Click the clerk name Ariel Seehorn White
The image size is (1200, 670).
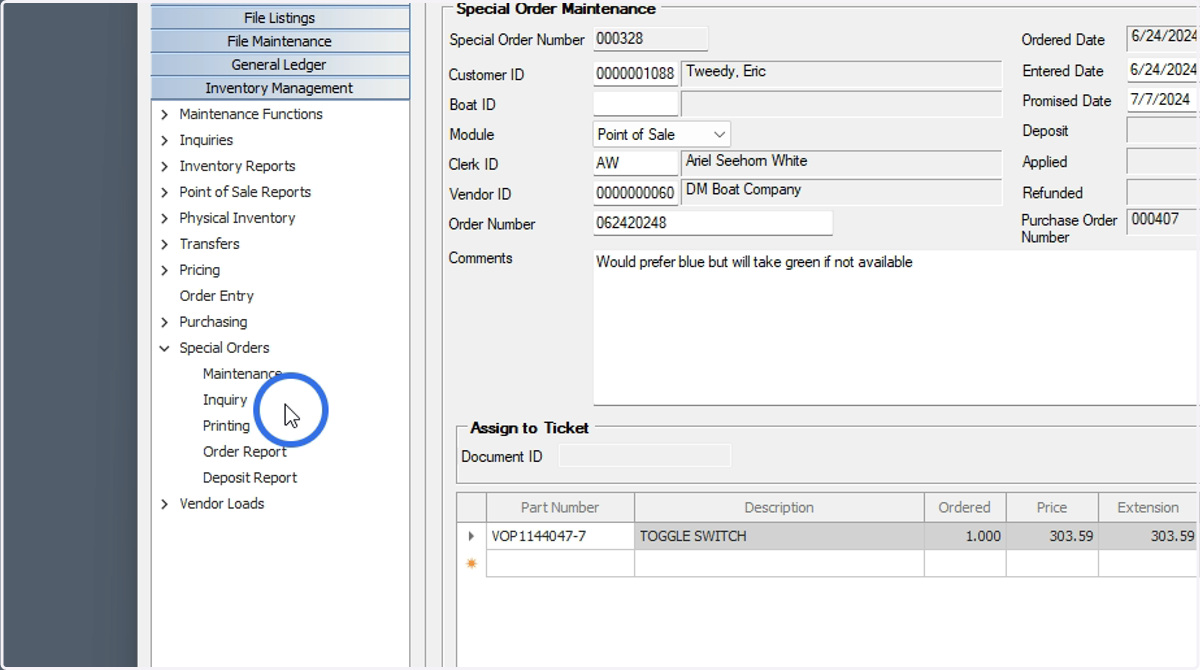point(841,164)
